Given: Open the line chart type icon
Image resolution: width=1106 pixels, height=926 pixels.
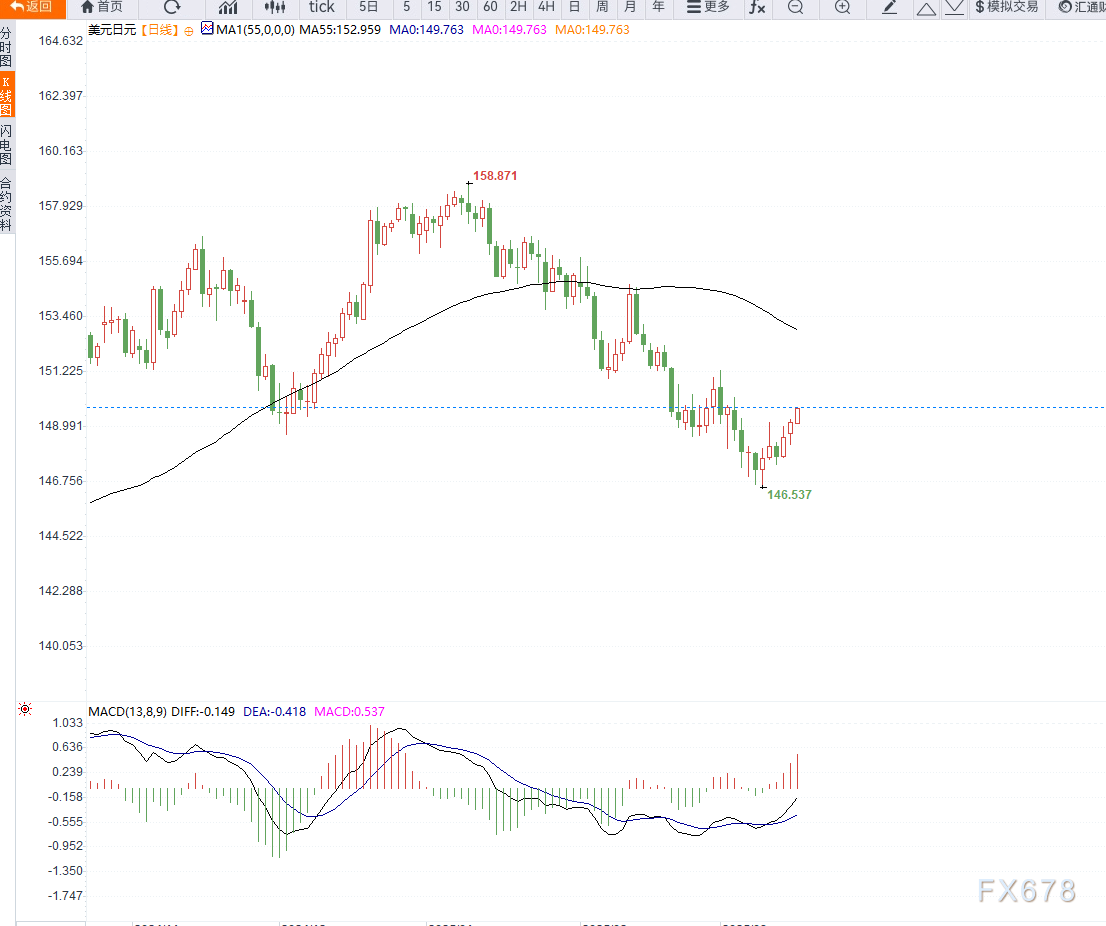Looking at the screenshot, I should (x=228, y=7).
